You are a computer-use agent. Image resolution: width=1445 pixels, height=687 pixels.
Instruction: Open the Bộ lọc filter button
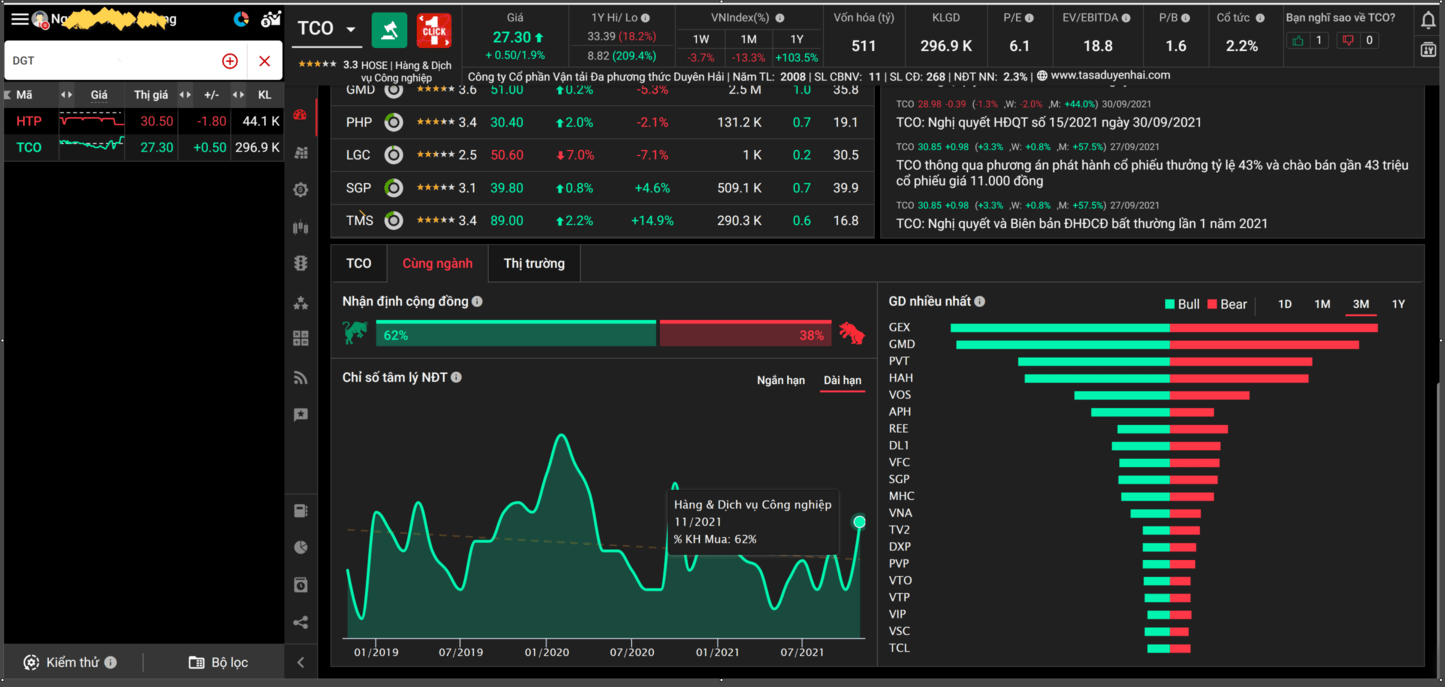tap(218, 662)
